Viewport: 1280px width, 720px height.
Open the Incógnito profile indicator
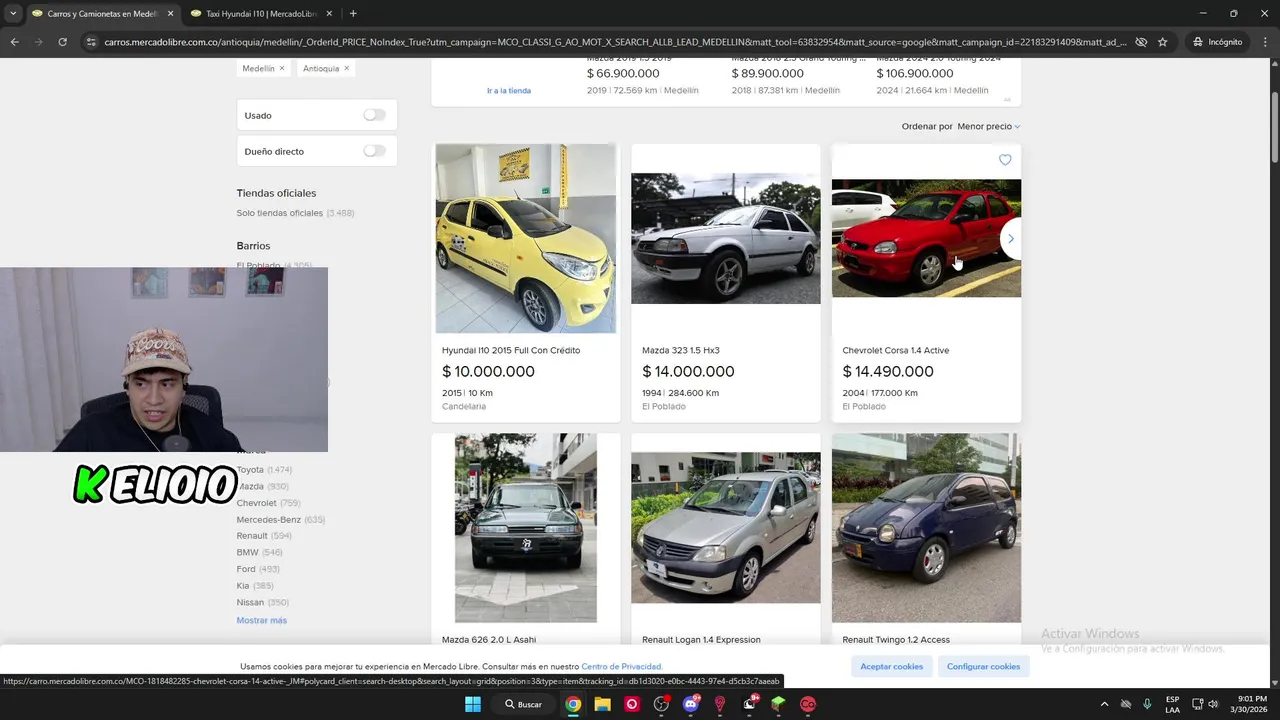(x=1218, y=42)
